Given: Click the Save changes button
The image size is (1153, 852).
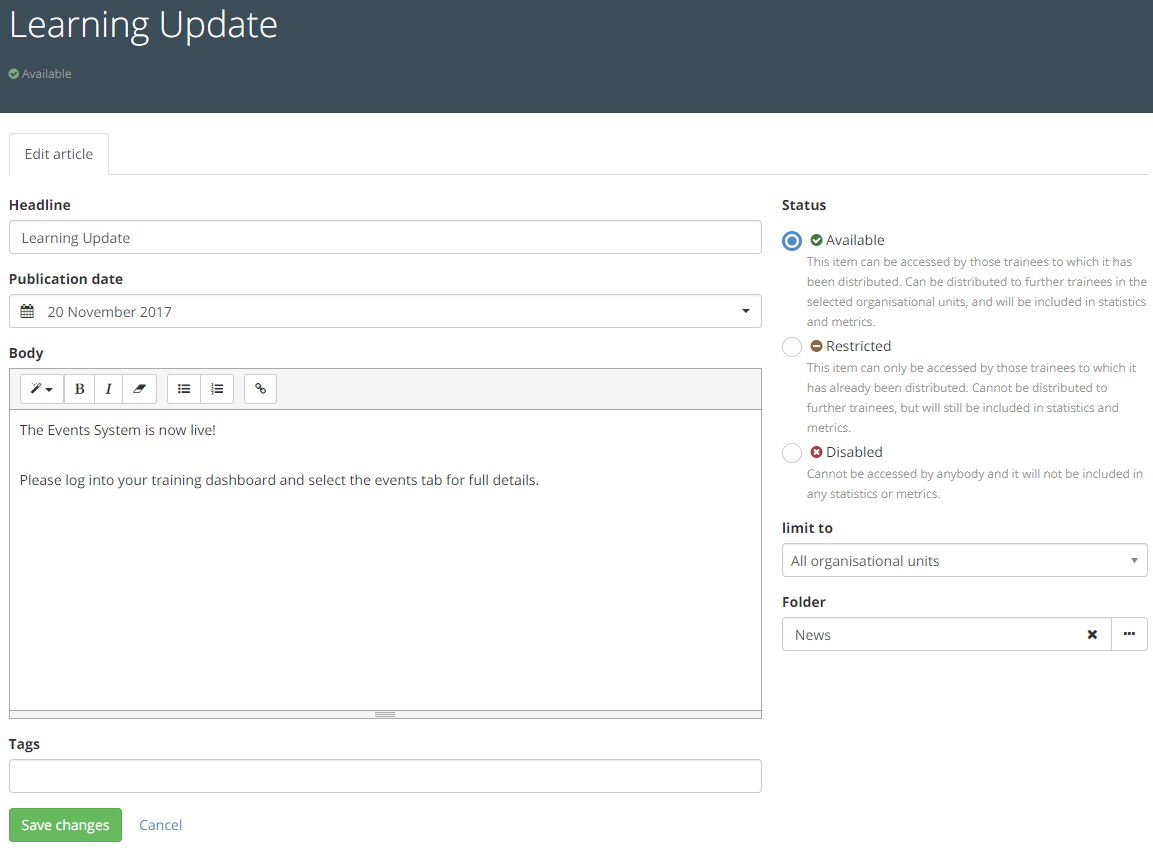Looking at the screenshot, I should click(65, 825).
